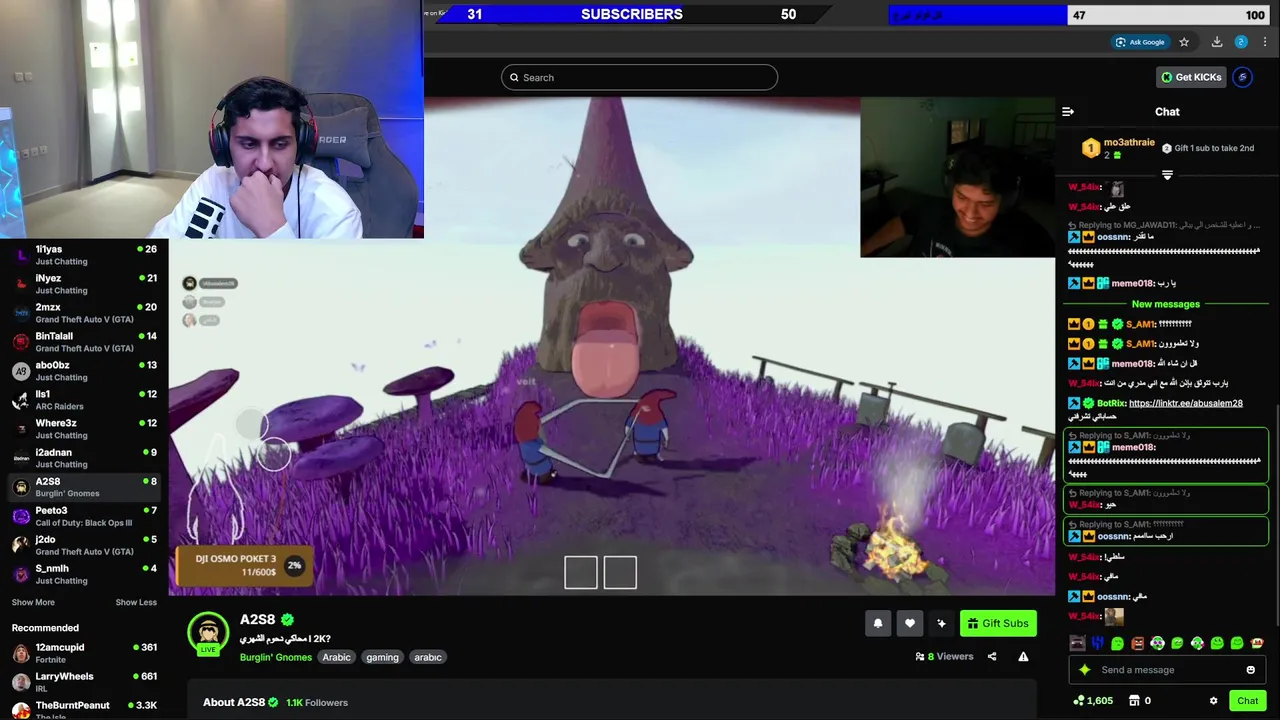Click the 8 Viewers count
Viewport: 1280px width, 720px height.
point(944,656)
